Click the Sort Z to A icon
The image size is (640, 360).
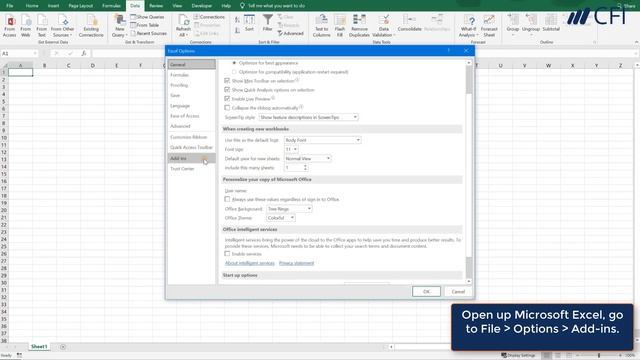click(237, 30)
